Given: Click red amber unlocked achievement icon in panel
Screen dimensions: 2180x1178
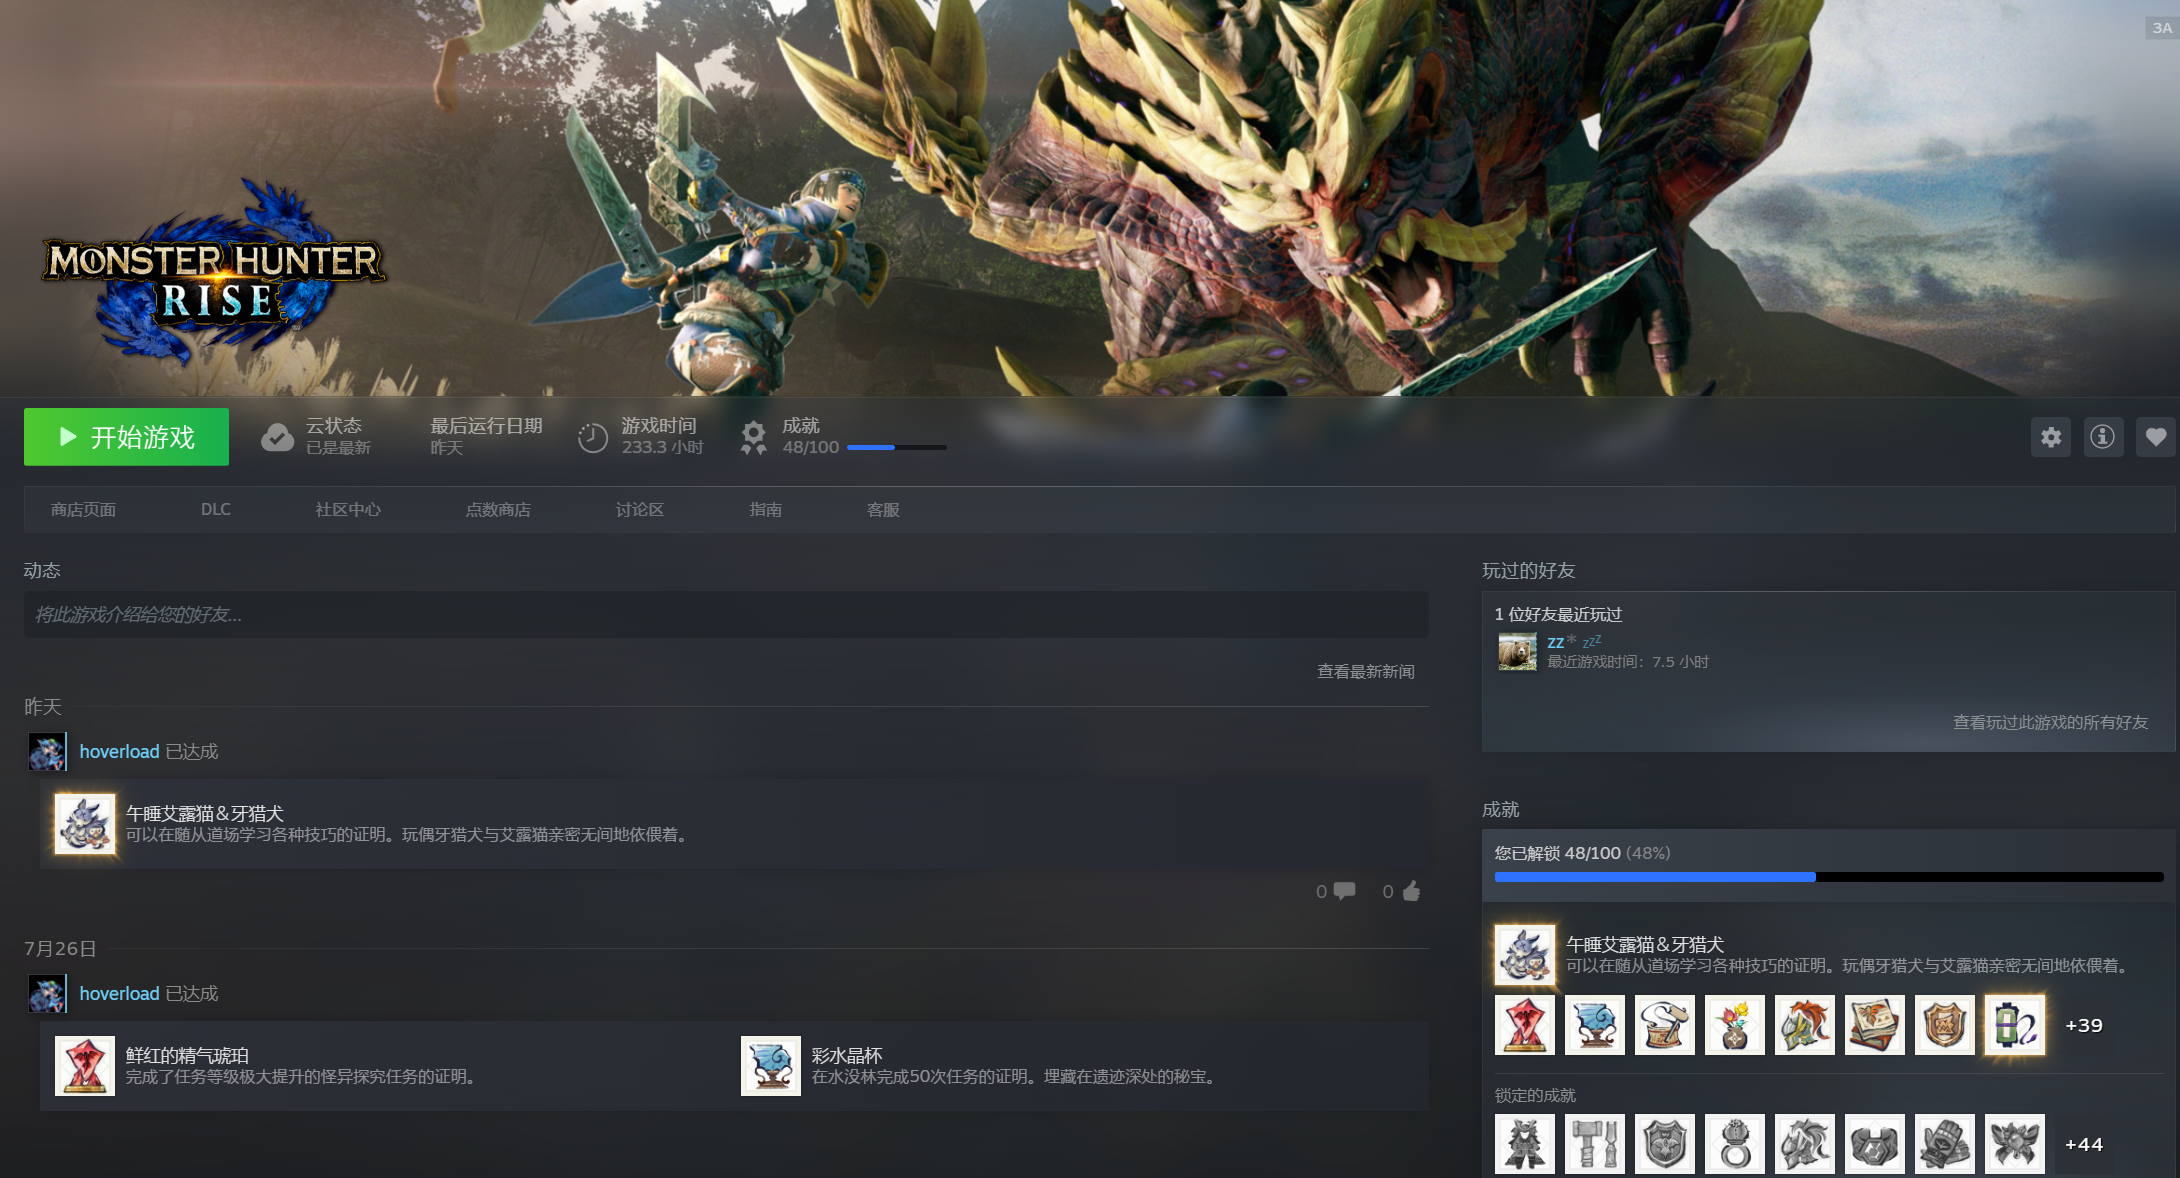Looking at the screenshot, I should pos(1525,1025).
